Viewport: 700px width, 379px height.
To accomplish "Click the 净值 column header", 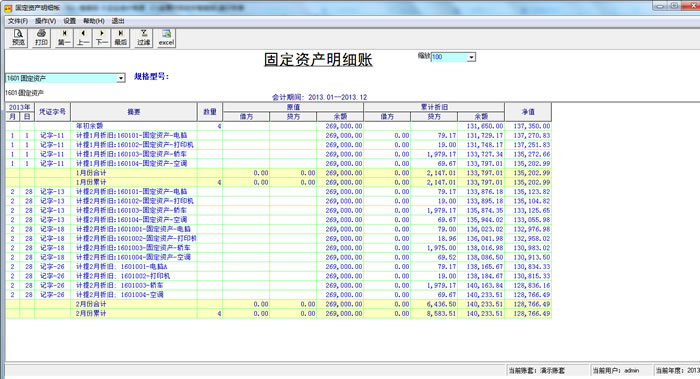I will coord(528,112).
